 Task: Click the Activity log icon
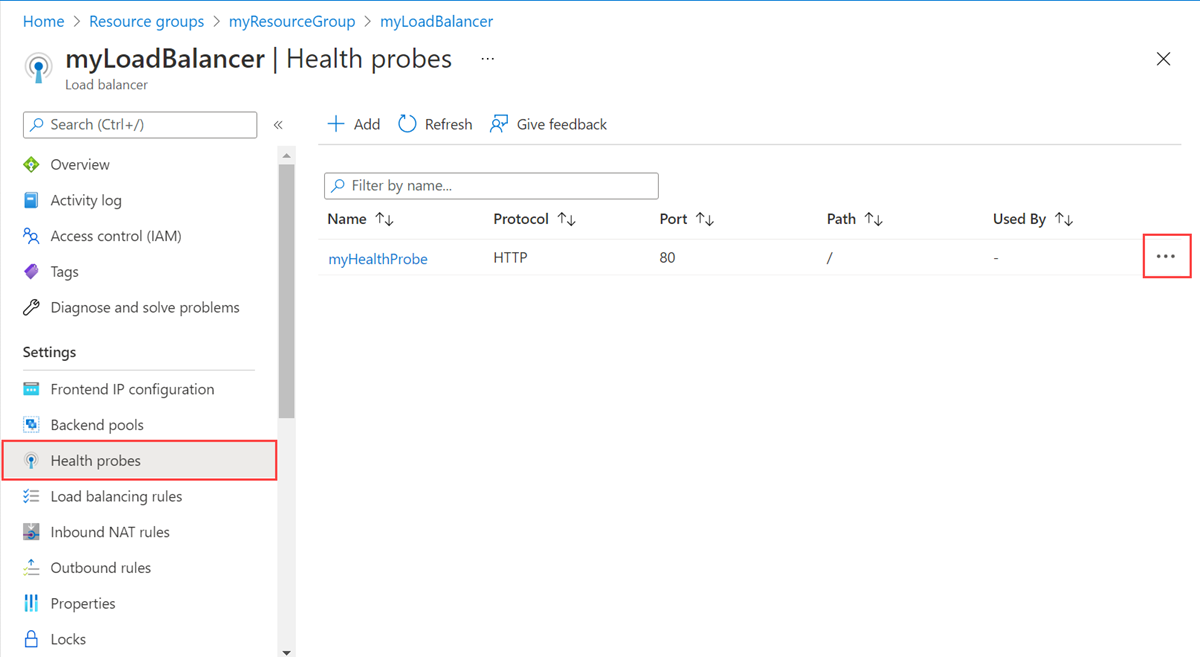pyautogui.click(x=31, y=200)
